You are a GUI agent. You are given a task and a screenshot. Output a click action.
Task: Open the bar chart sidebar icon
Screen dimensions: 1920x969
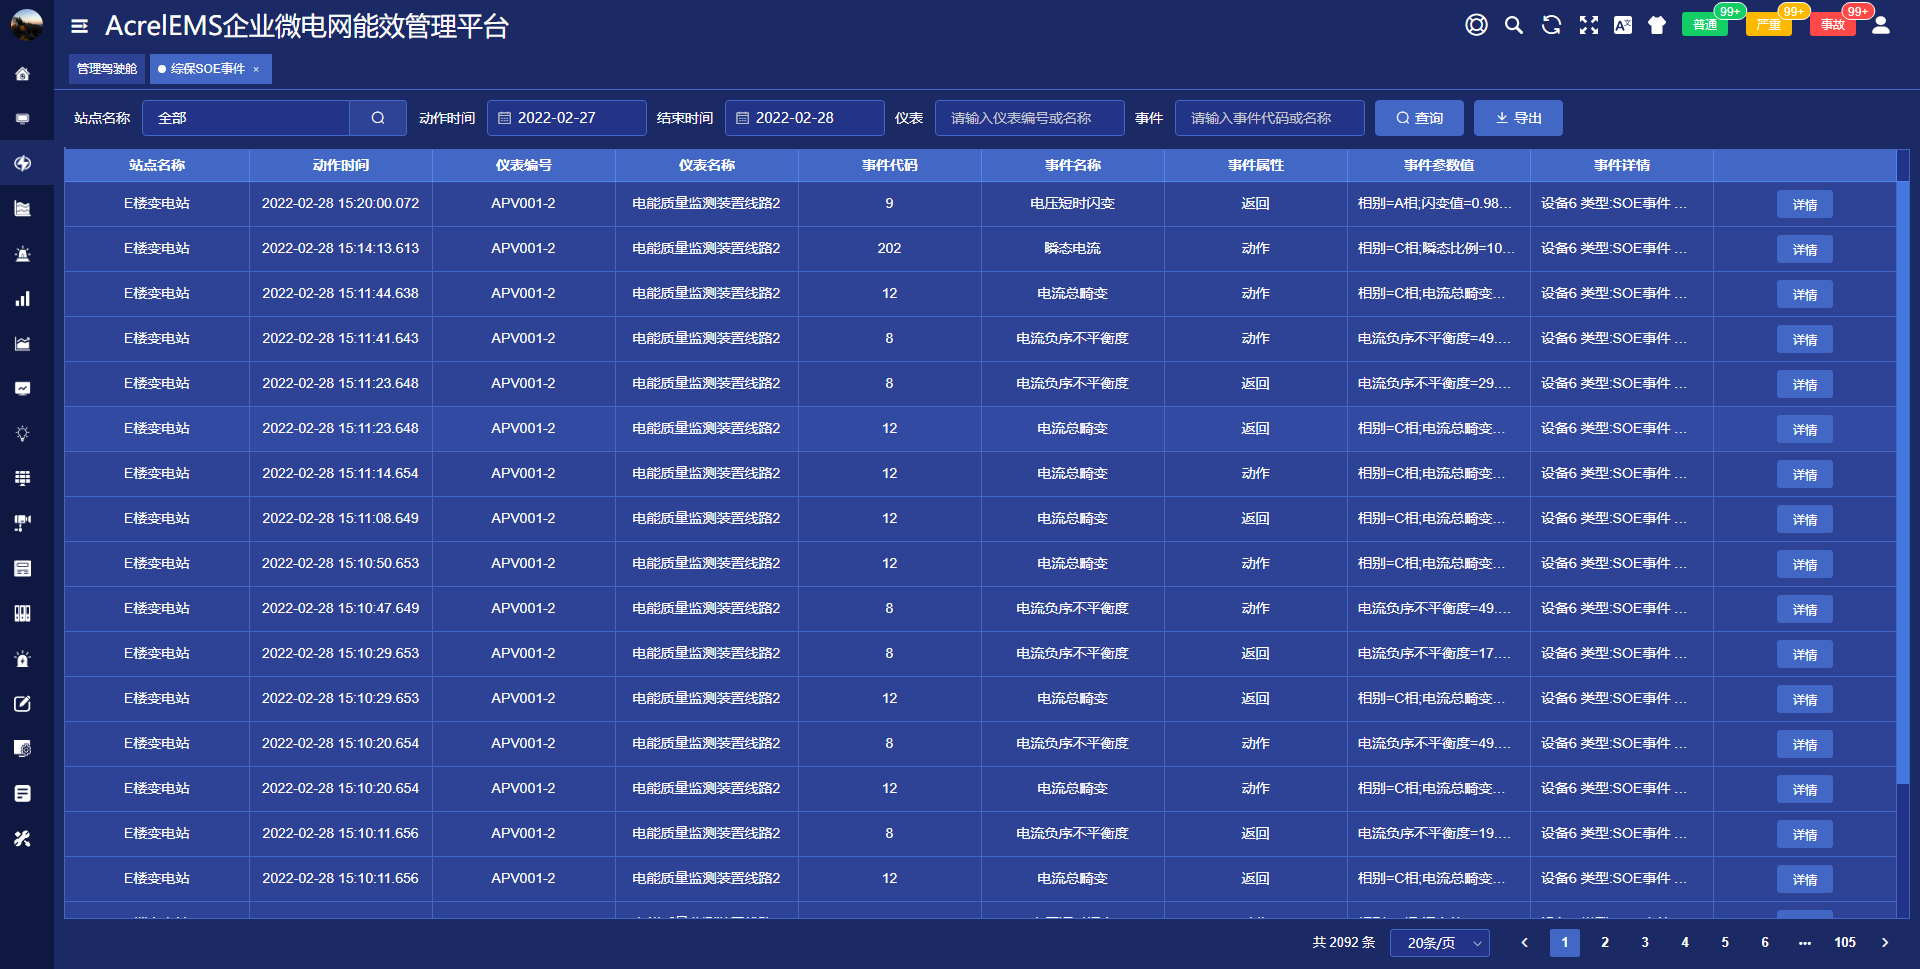22,299
